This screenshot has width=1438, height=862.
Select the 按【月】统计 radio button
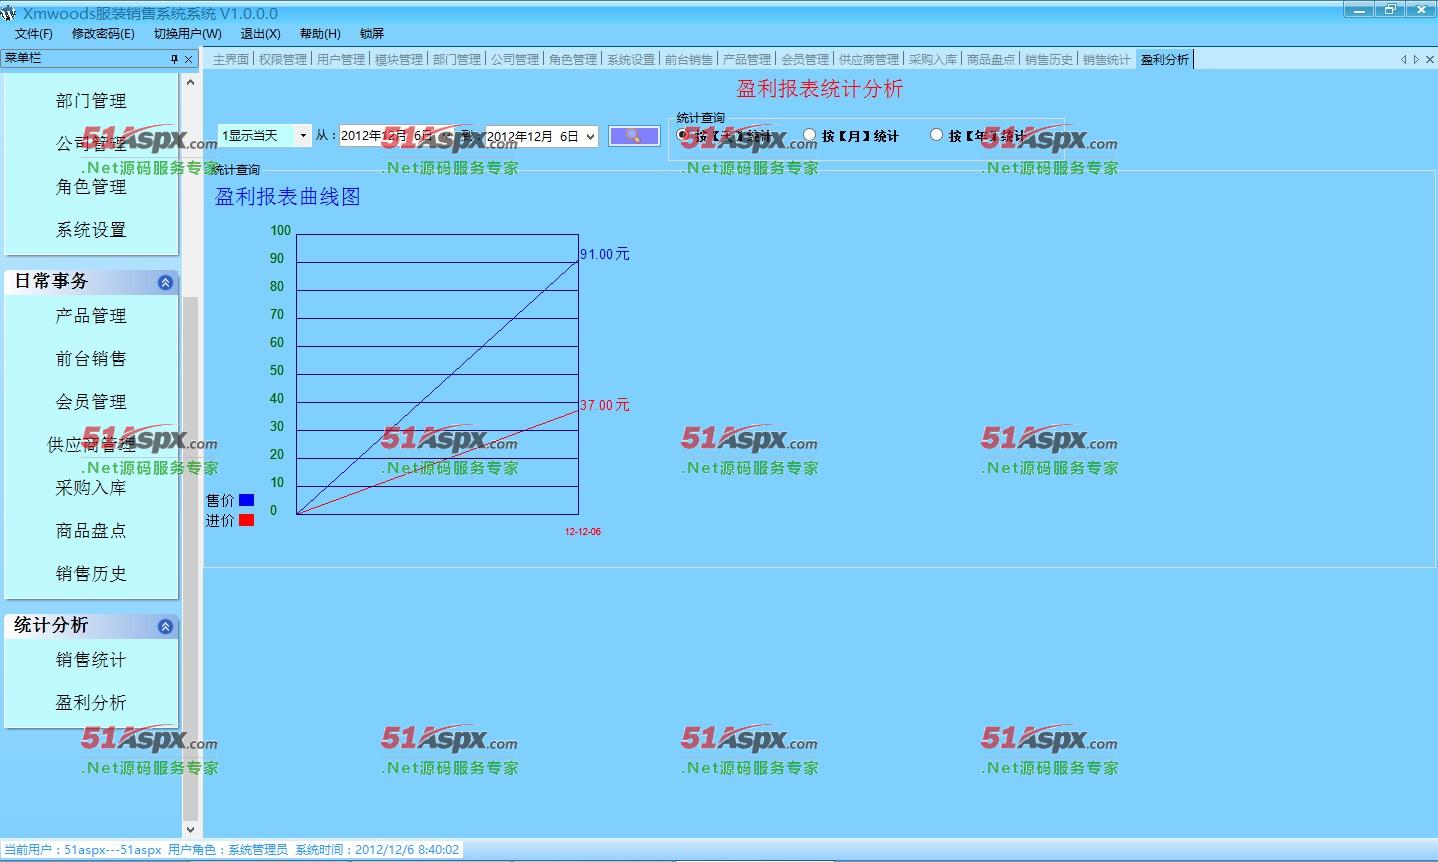click(810, 135)
